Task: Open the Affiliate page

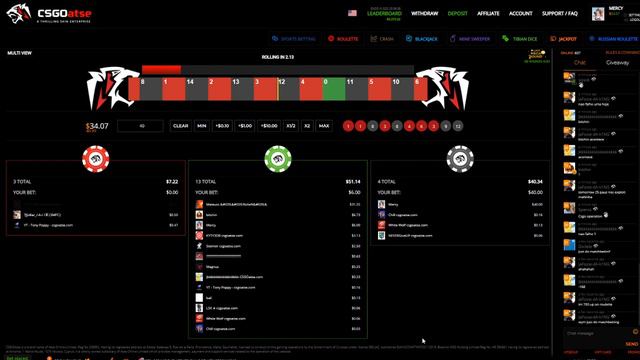Action: 488,13
